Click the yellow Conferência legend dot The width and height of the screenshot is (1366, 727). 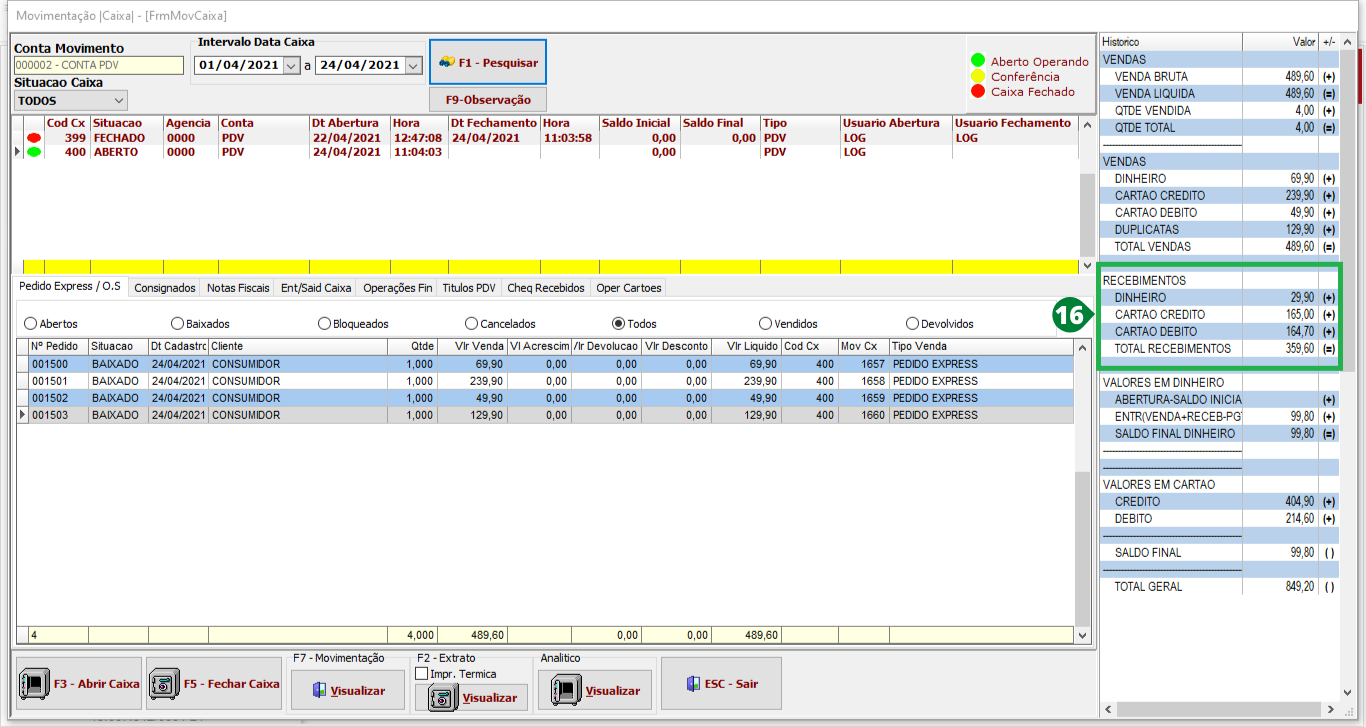(x=978, y=76)
